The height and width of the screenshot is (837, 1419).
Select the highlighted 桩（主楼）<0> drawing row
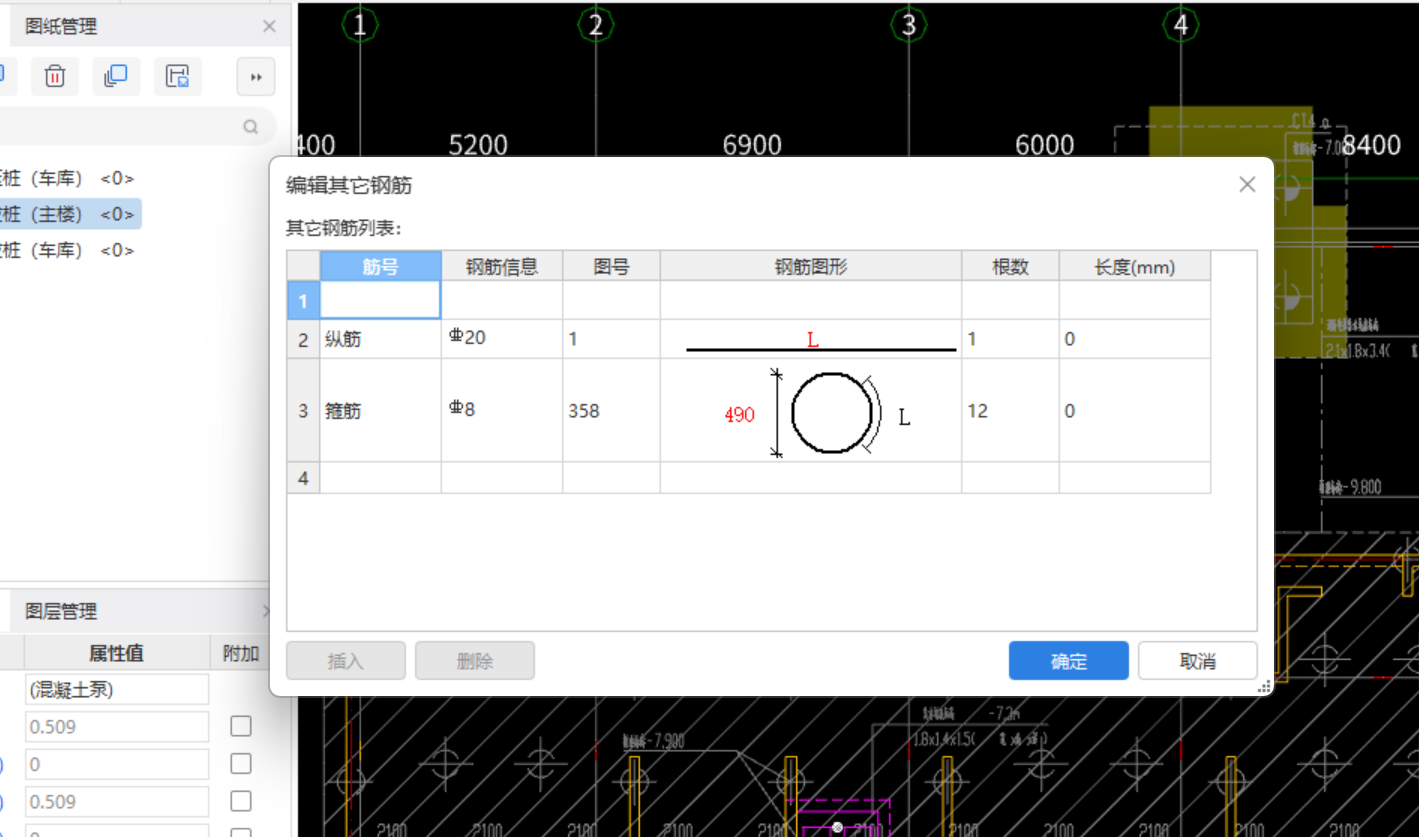[70, 214]
